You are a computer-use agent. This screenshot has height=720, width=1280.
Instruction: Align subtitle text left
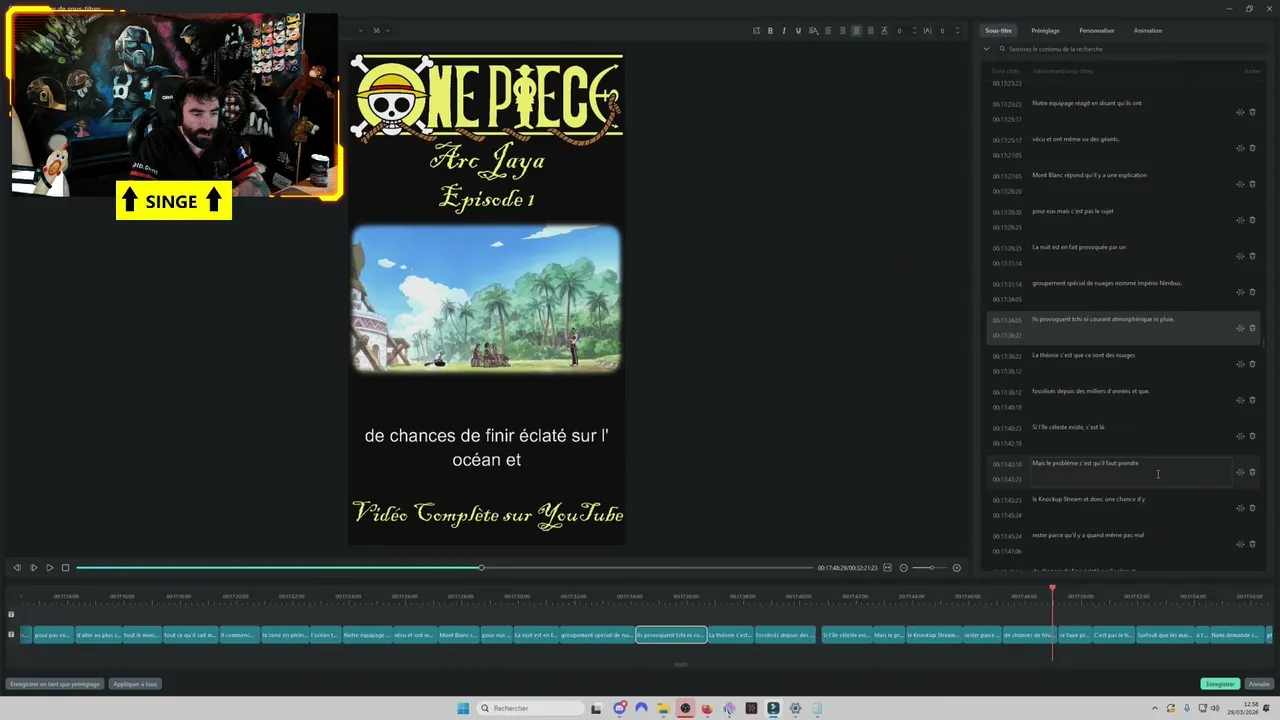coord(828,31)
